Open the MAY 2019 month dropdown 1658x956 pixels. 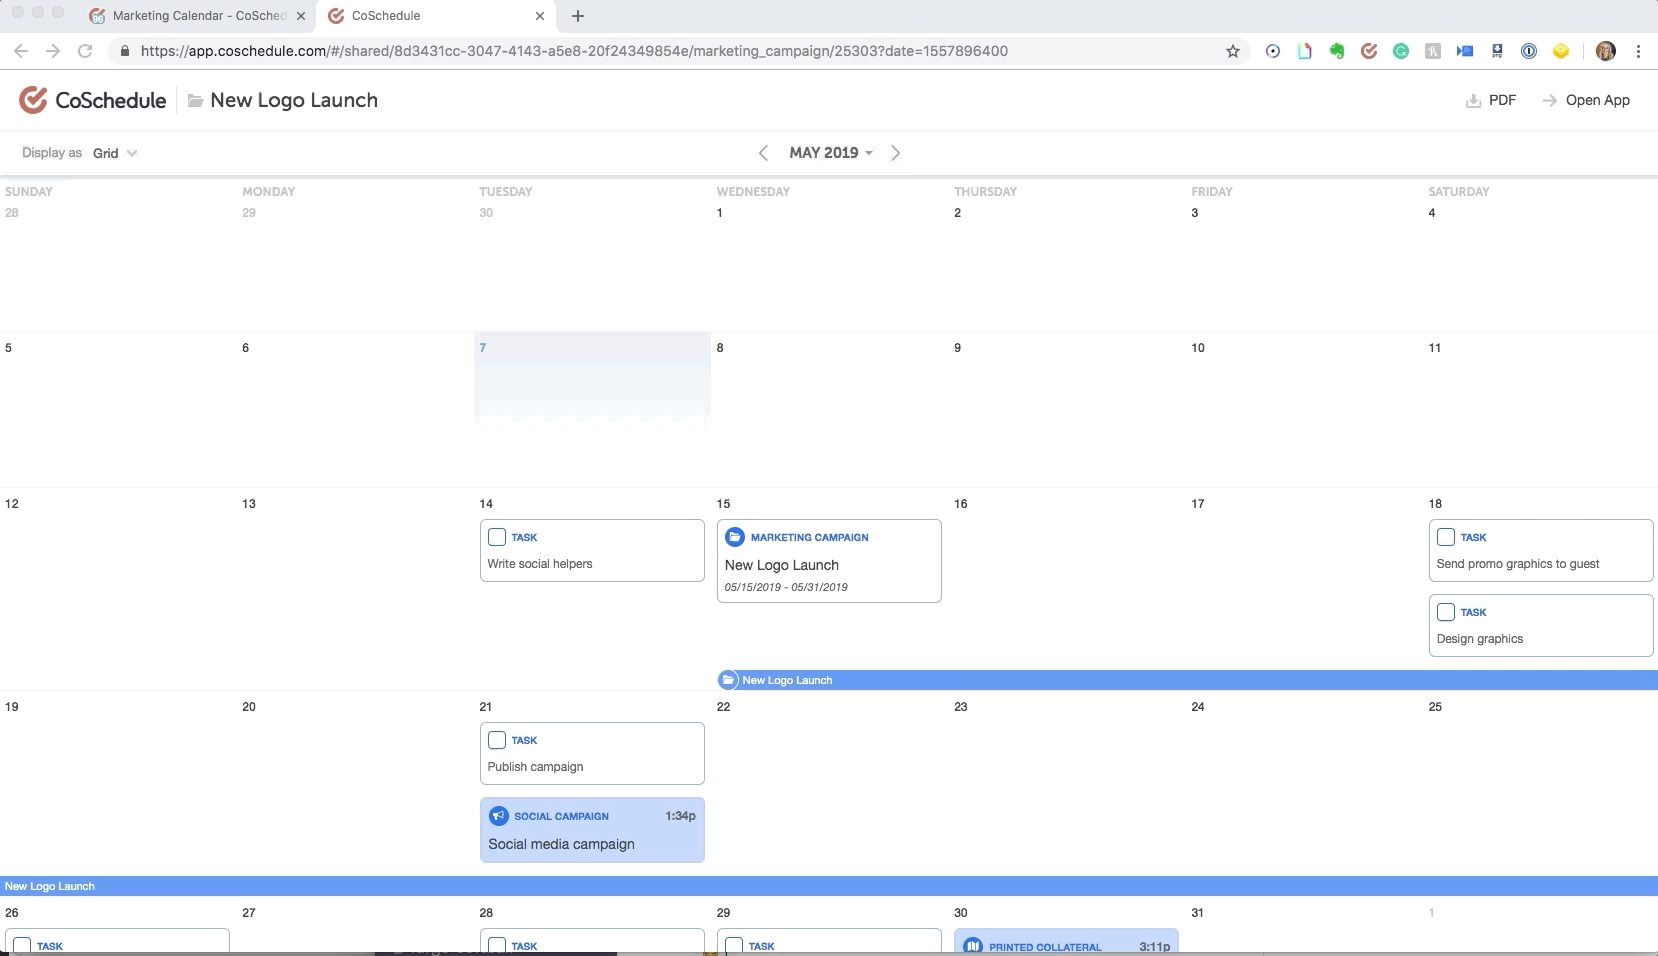(x=831, y=153)
